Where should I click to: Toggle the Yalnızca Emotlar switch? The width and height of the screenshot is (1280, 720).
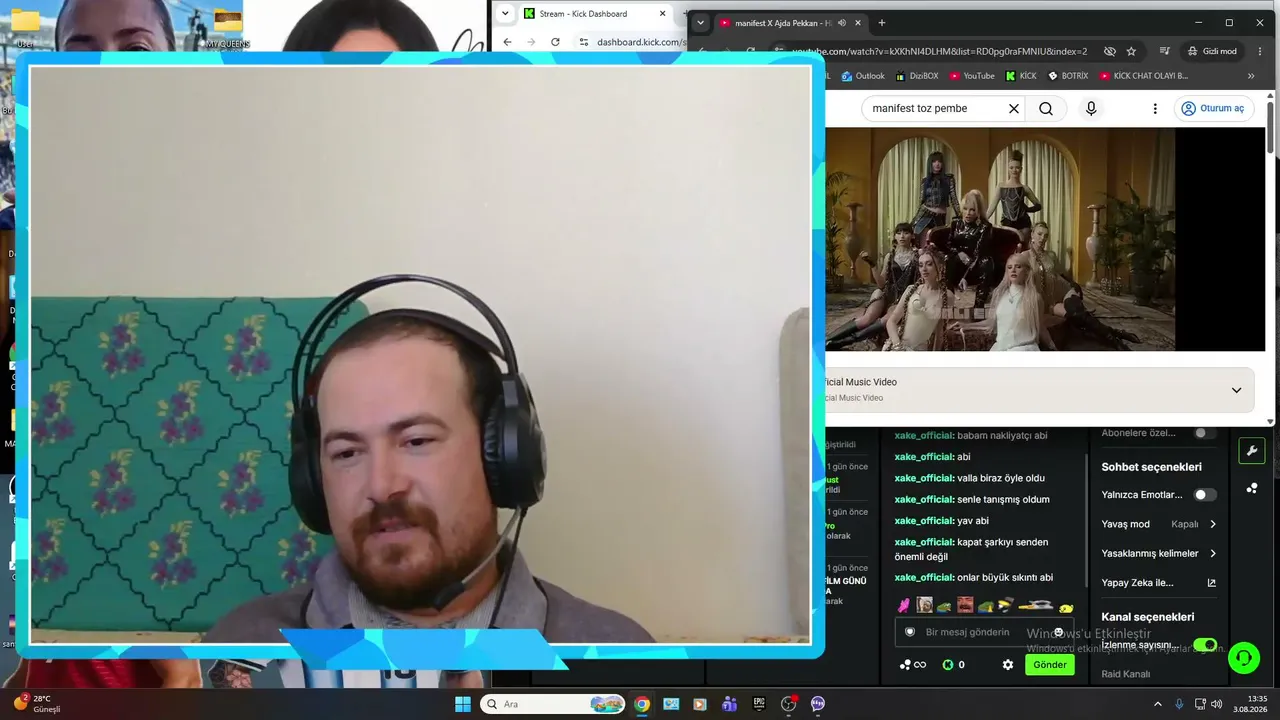coord(1205,495)
